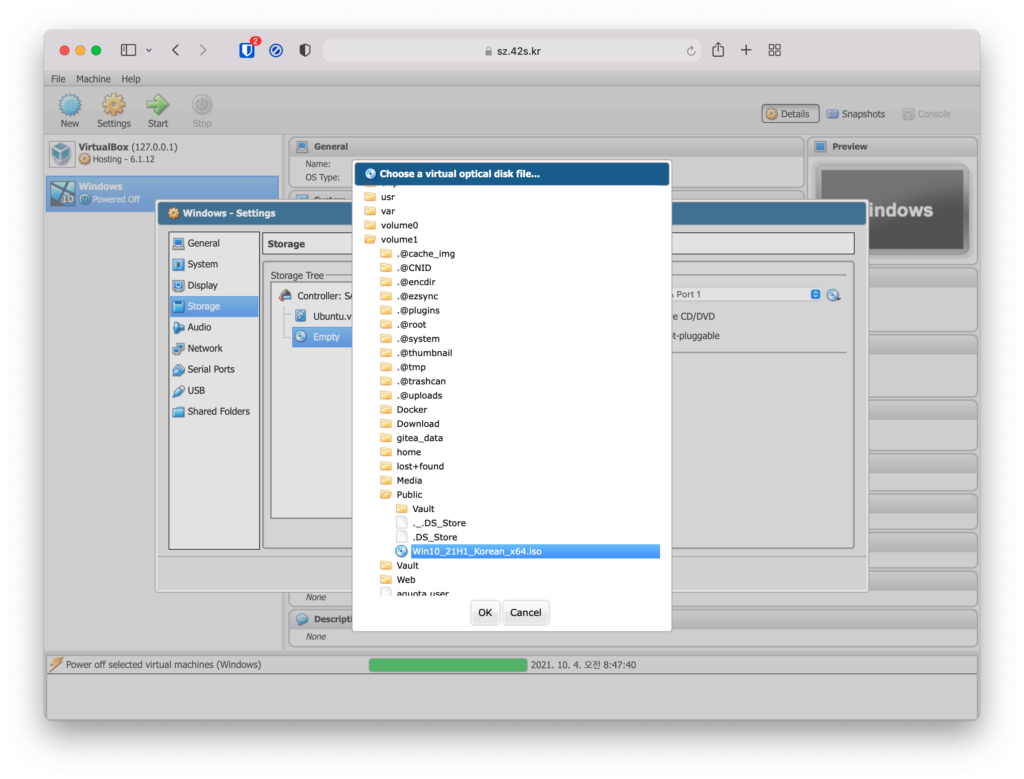Click the Docker folder icon
This screenshot has width=1024, height=779.
click(386, 409)
